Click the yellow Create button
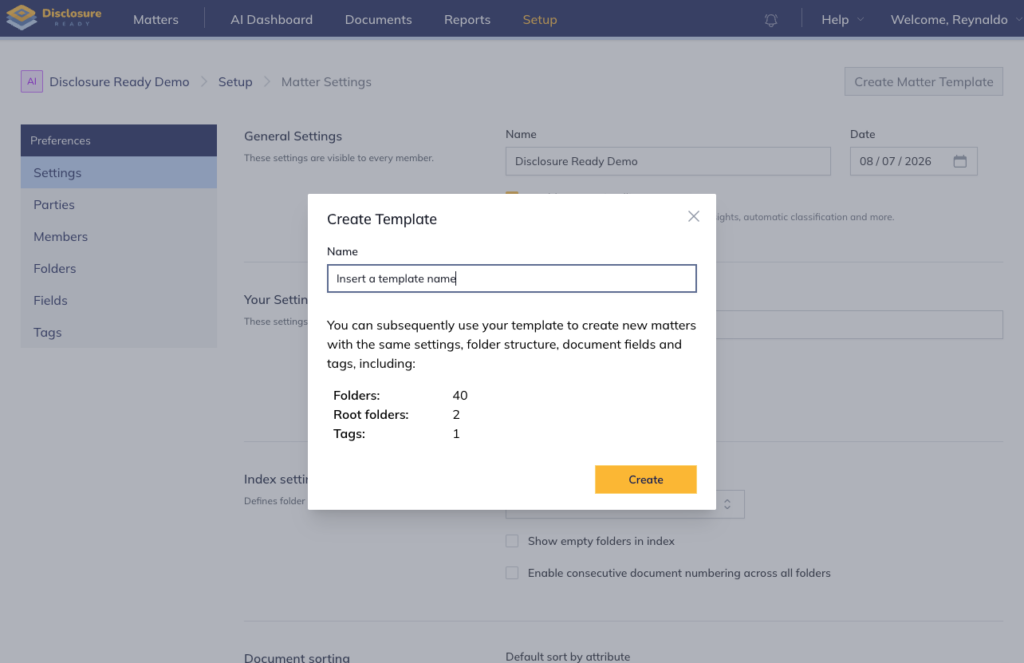 coord(645,479)
